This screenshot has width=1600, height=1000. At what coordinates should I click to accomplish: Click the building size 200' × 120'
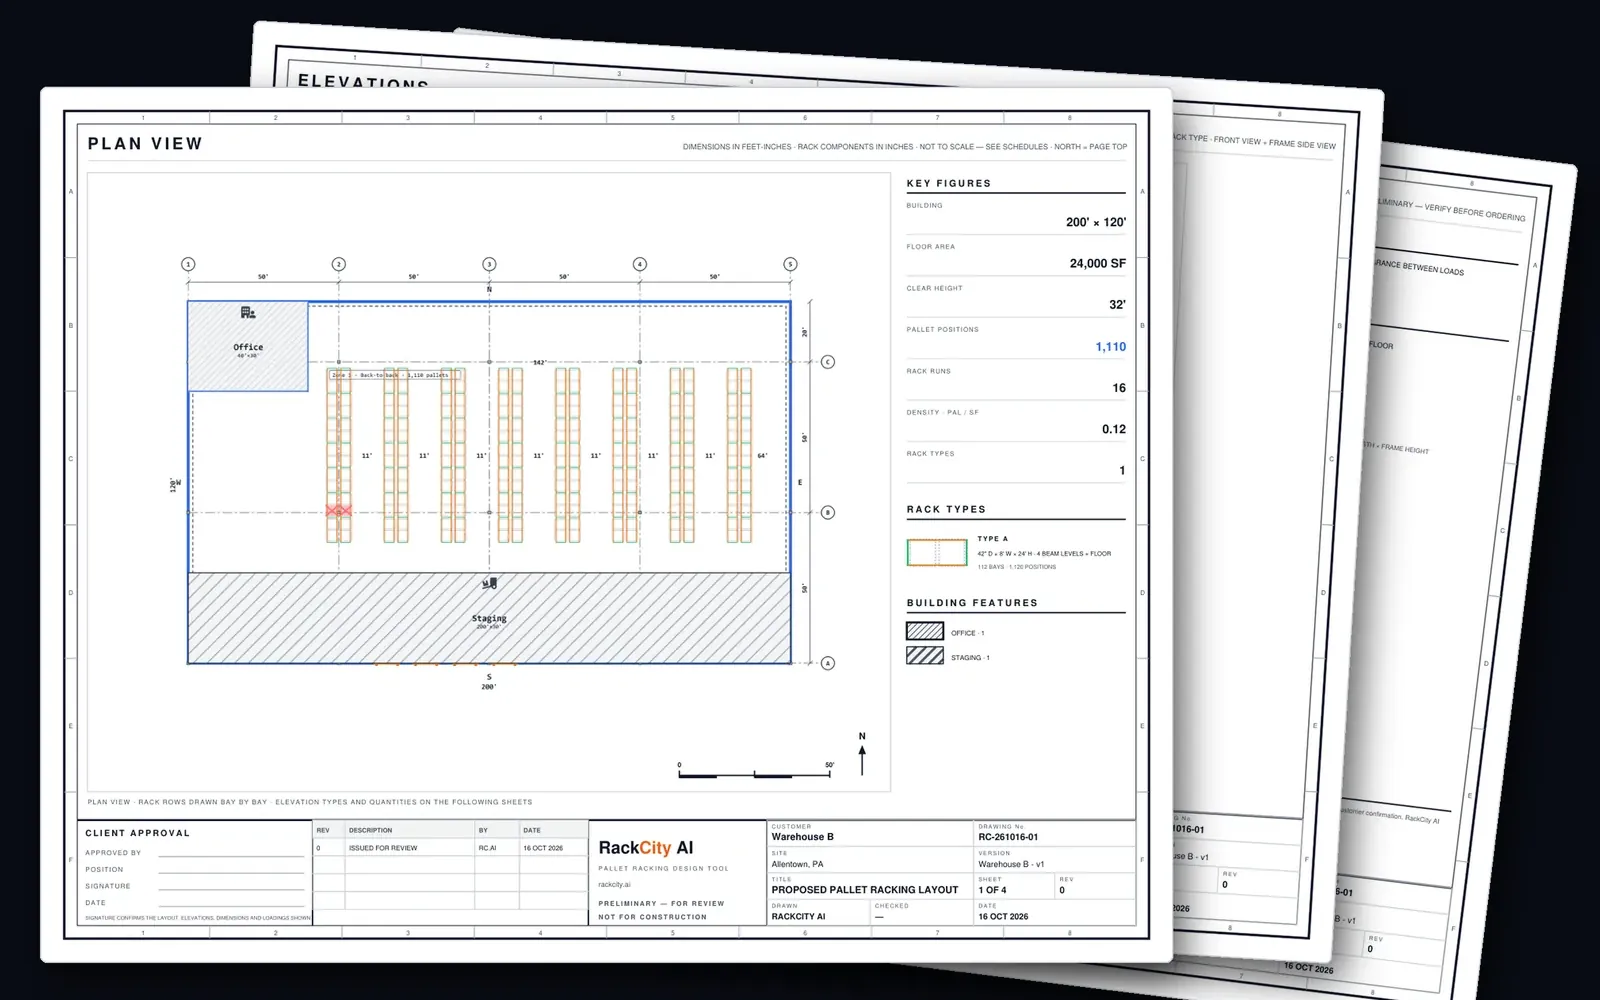[x=1096, y=222]
